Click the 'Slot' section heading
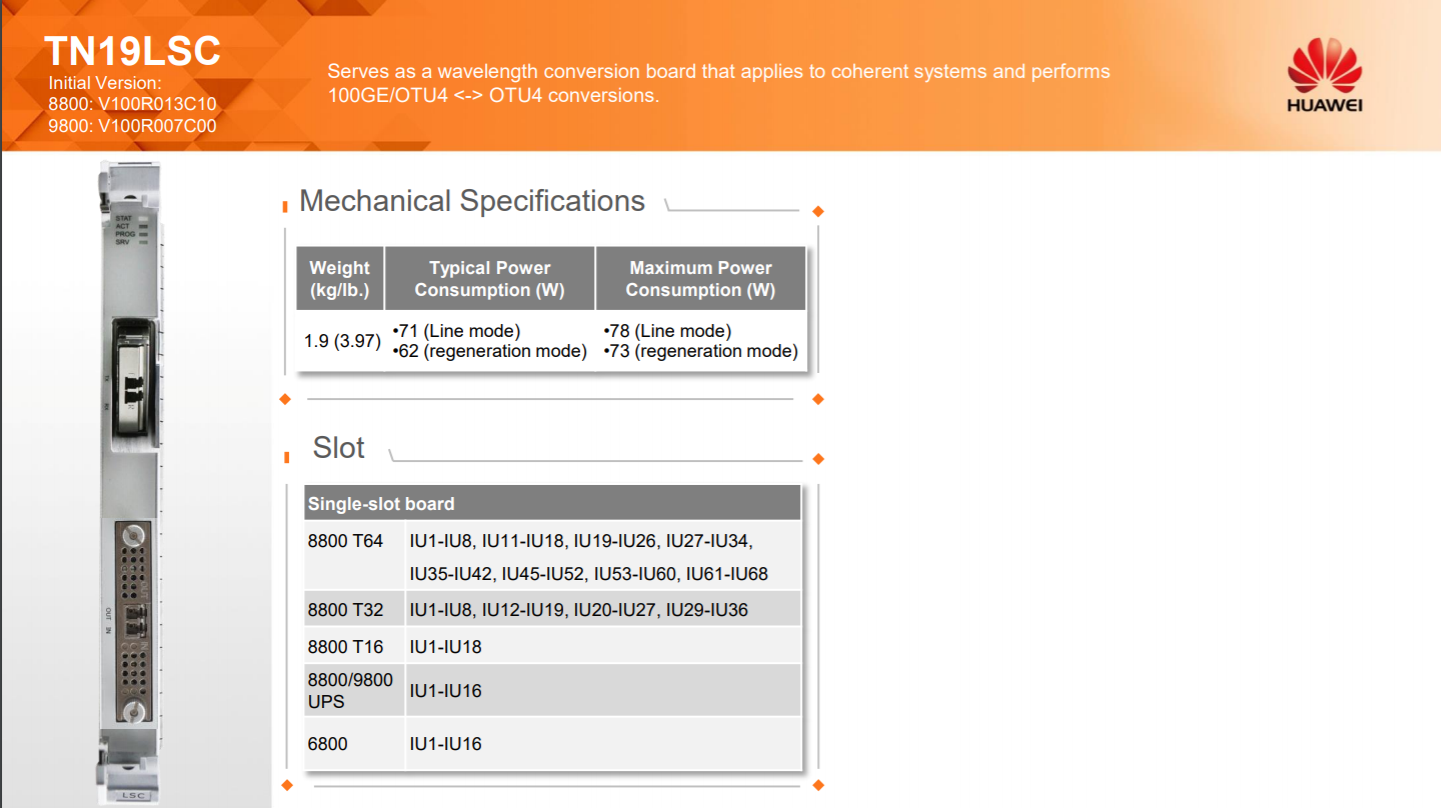Image resolution: width=1441 pixels, height=808 pixels. (x=339, y=448)
